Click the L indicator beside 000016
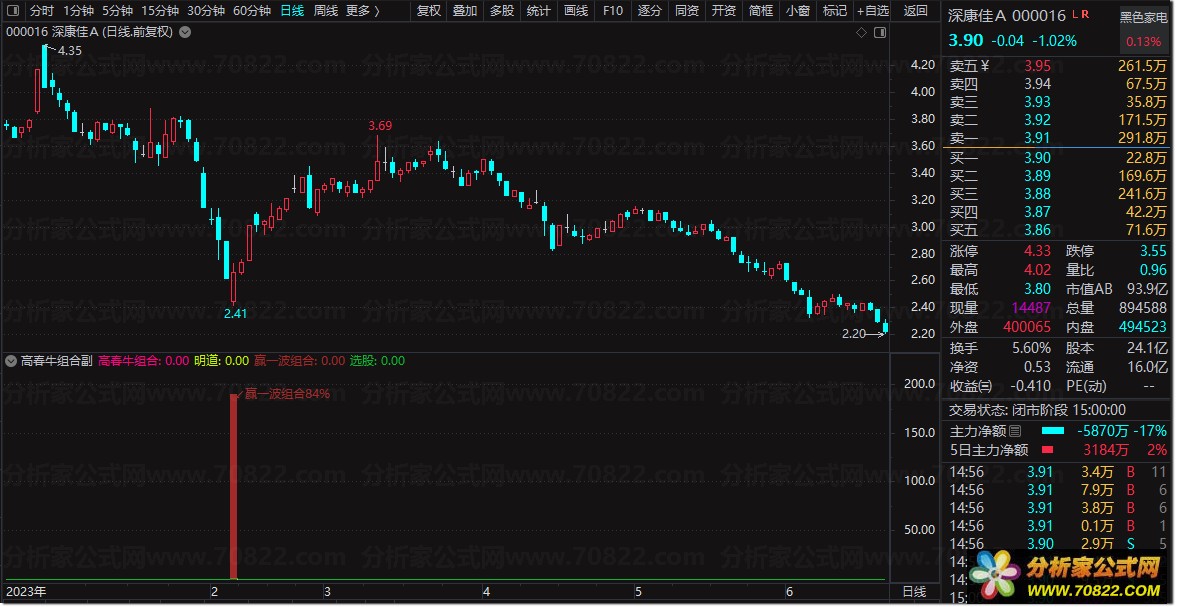Screen dimensions: 1177x607 [x=1075, y=14]
